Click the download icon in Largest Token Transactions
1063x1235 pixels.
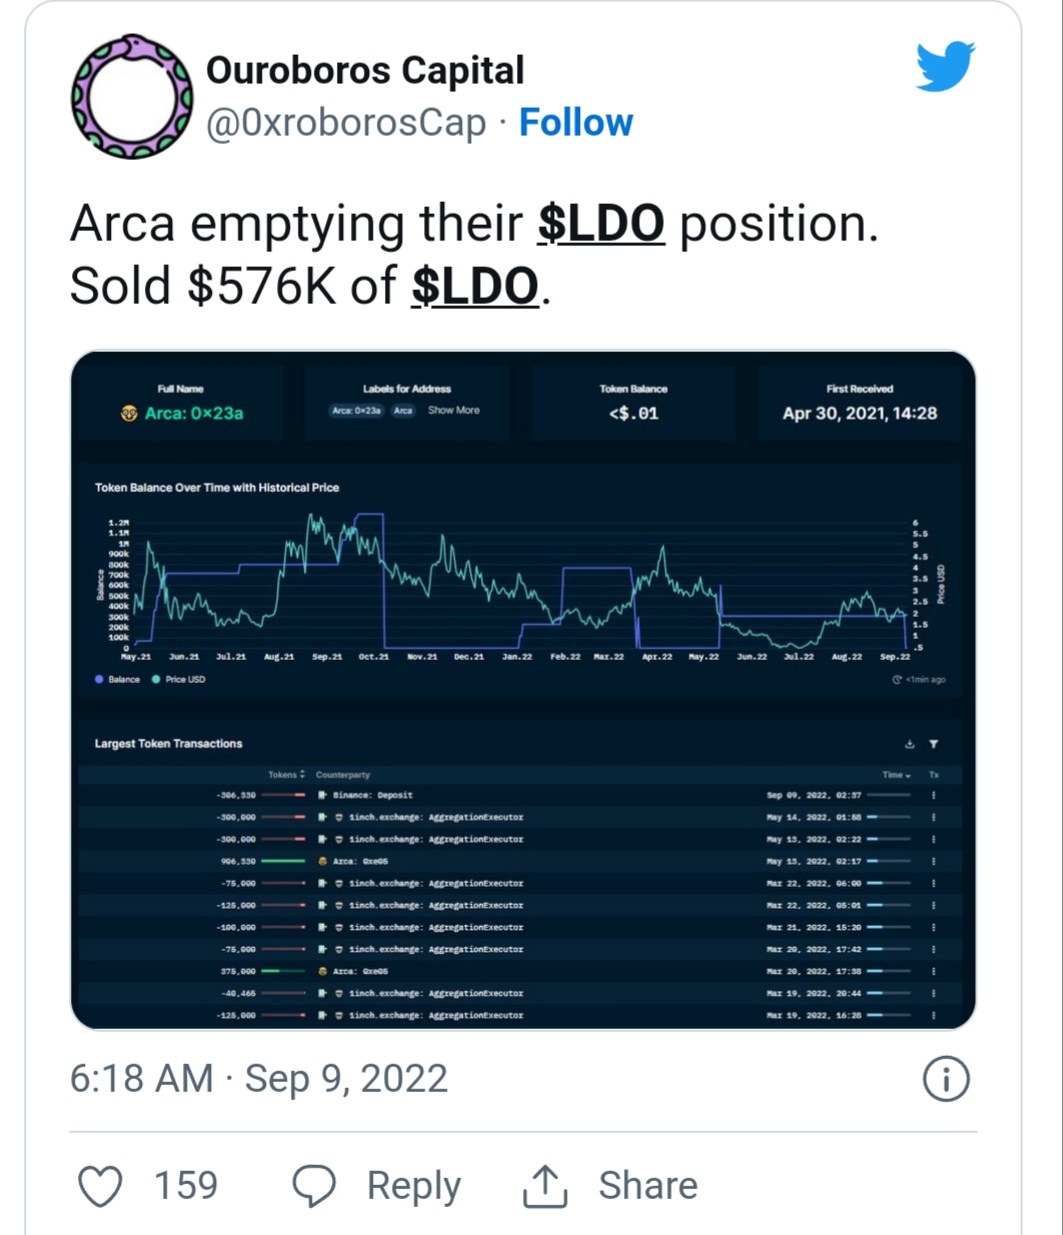pos(909,744)
